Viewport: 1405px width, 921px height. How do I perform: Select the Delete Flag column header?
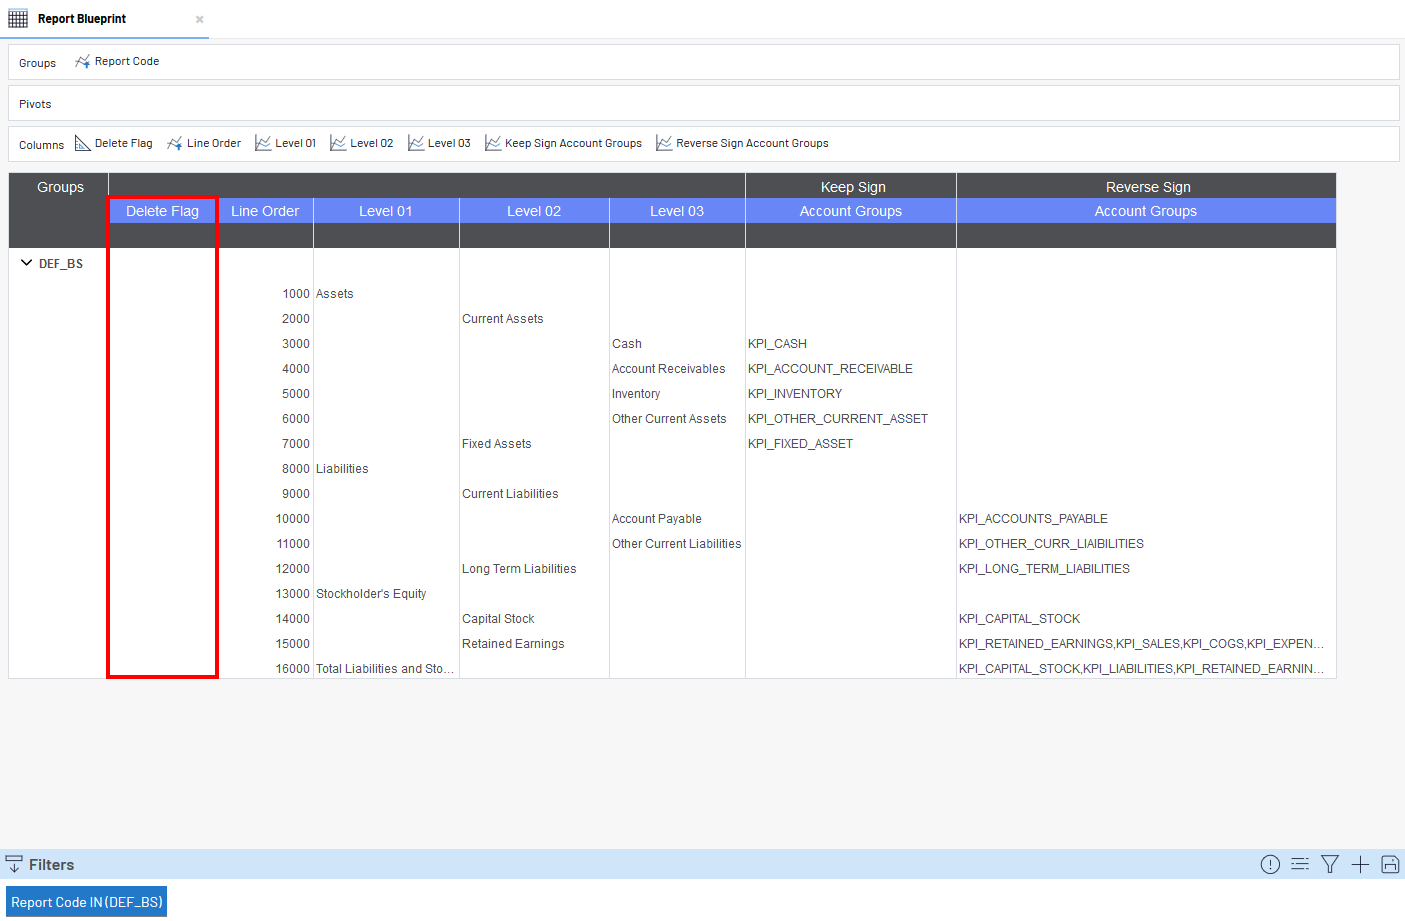point(162,211)
